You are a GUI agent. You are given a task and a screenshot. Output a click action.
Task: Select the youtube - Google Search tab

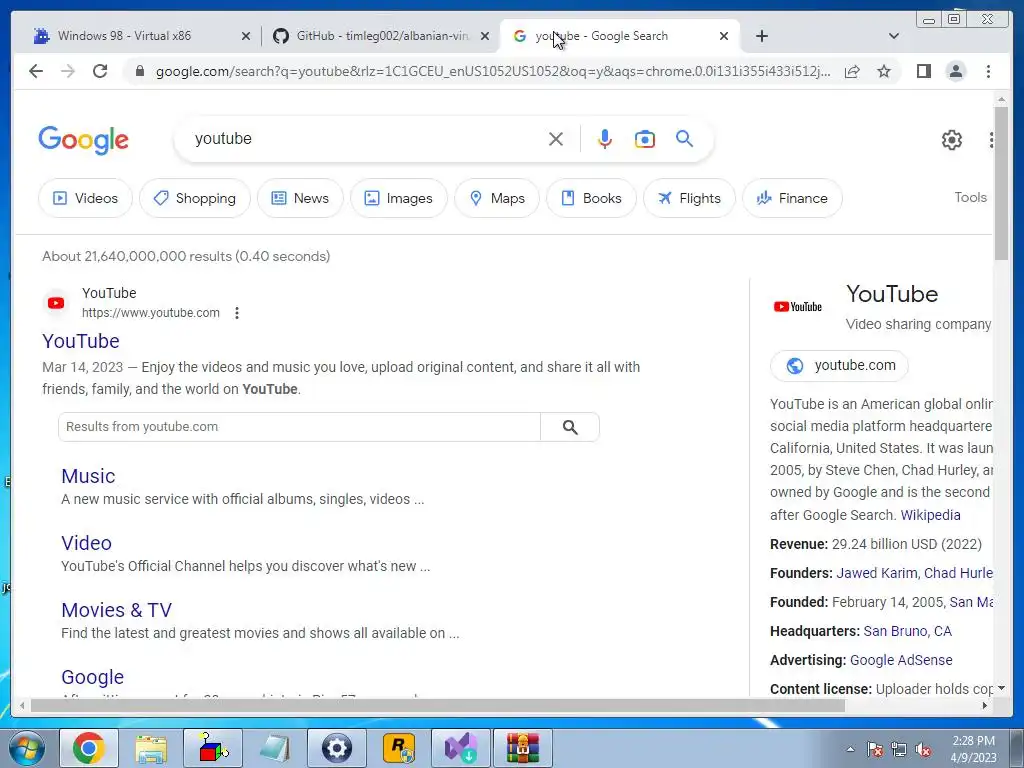tap(619, 36)
